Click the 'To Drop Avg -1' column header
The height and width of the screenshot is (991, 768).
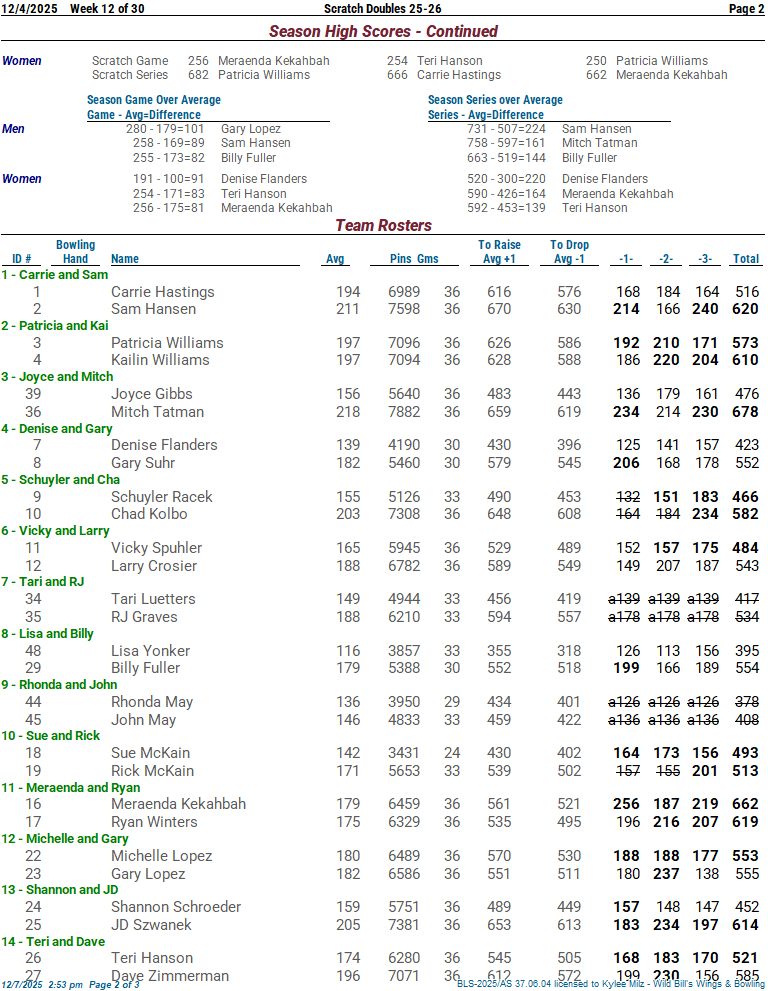click(569, 252)
